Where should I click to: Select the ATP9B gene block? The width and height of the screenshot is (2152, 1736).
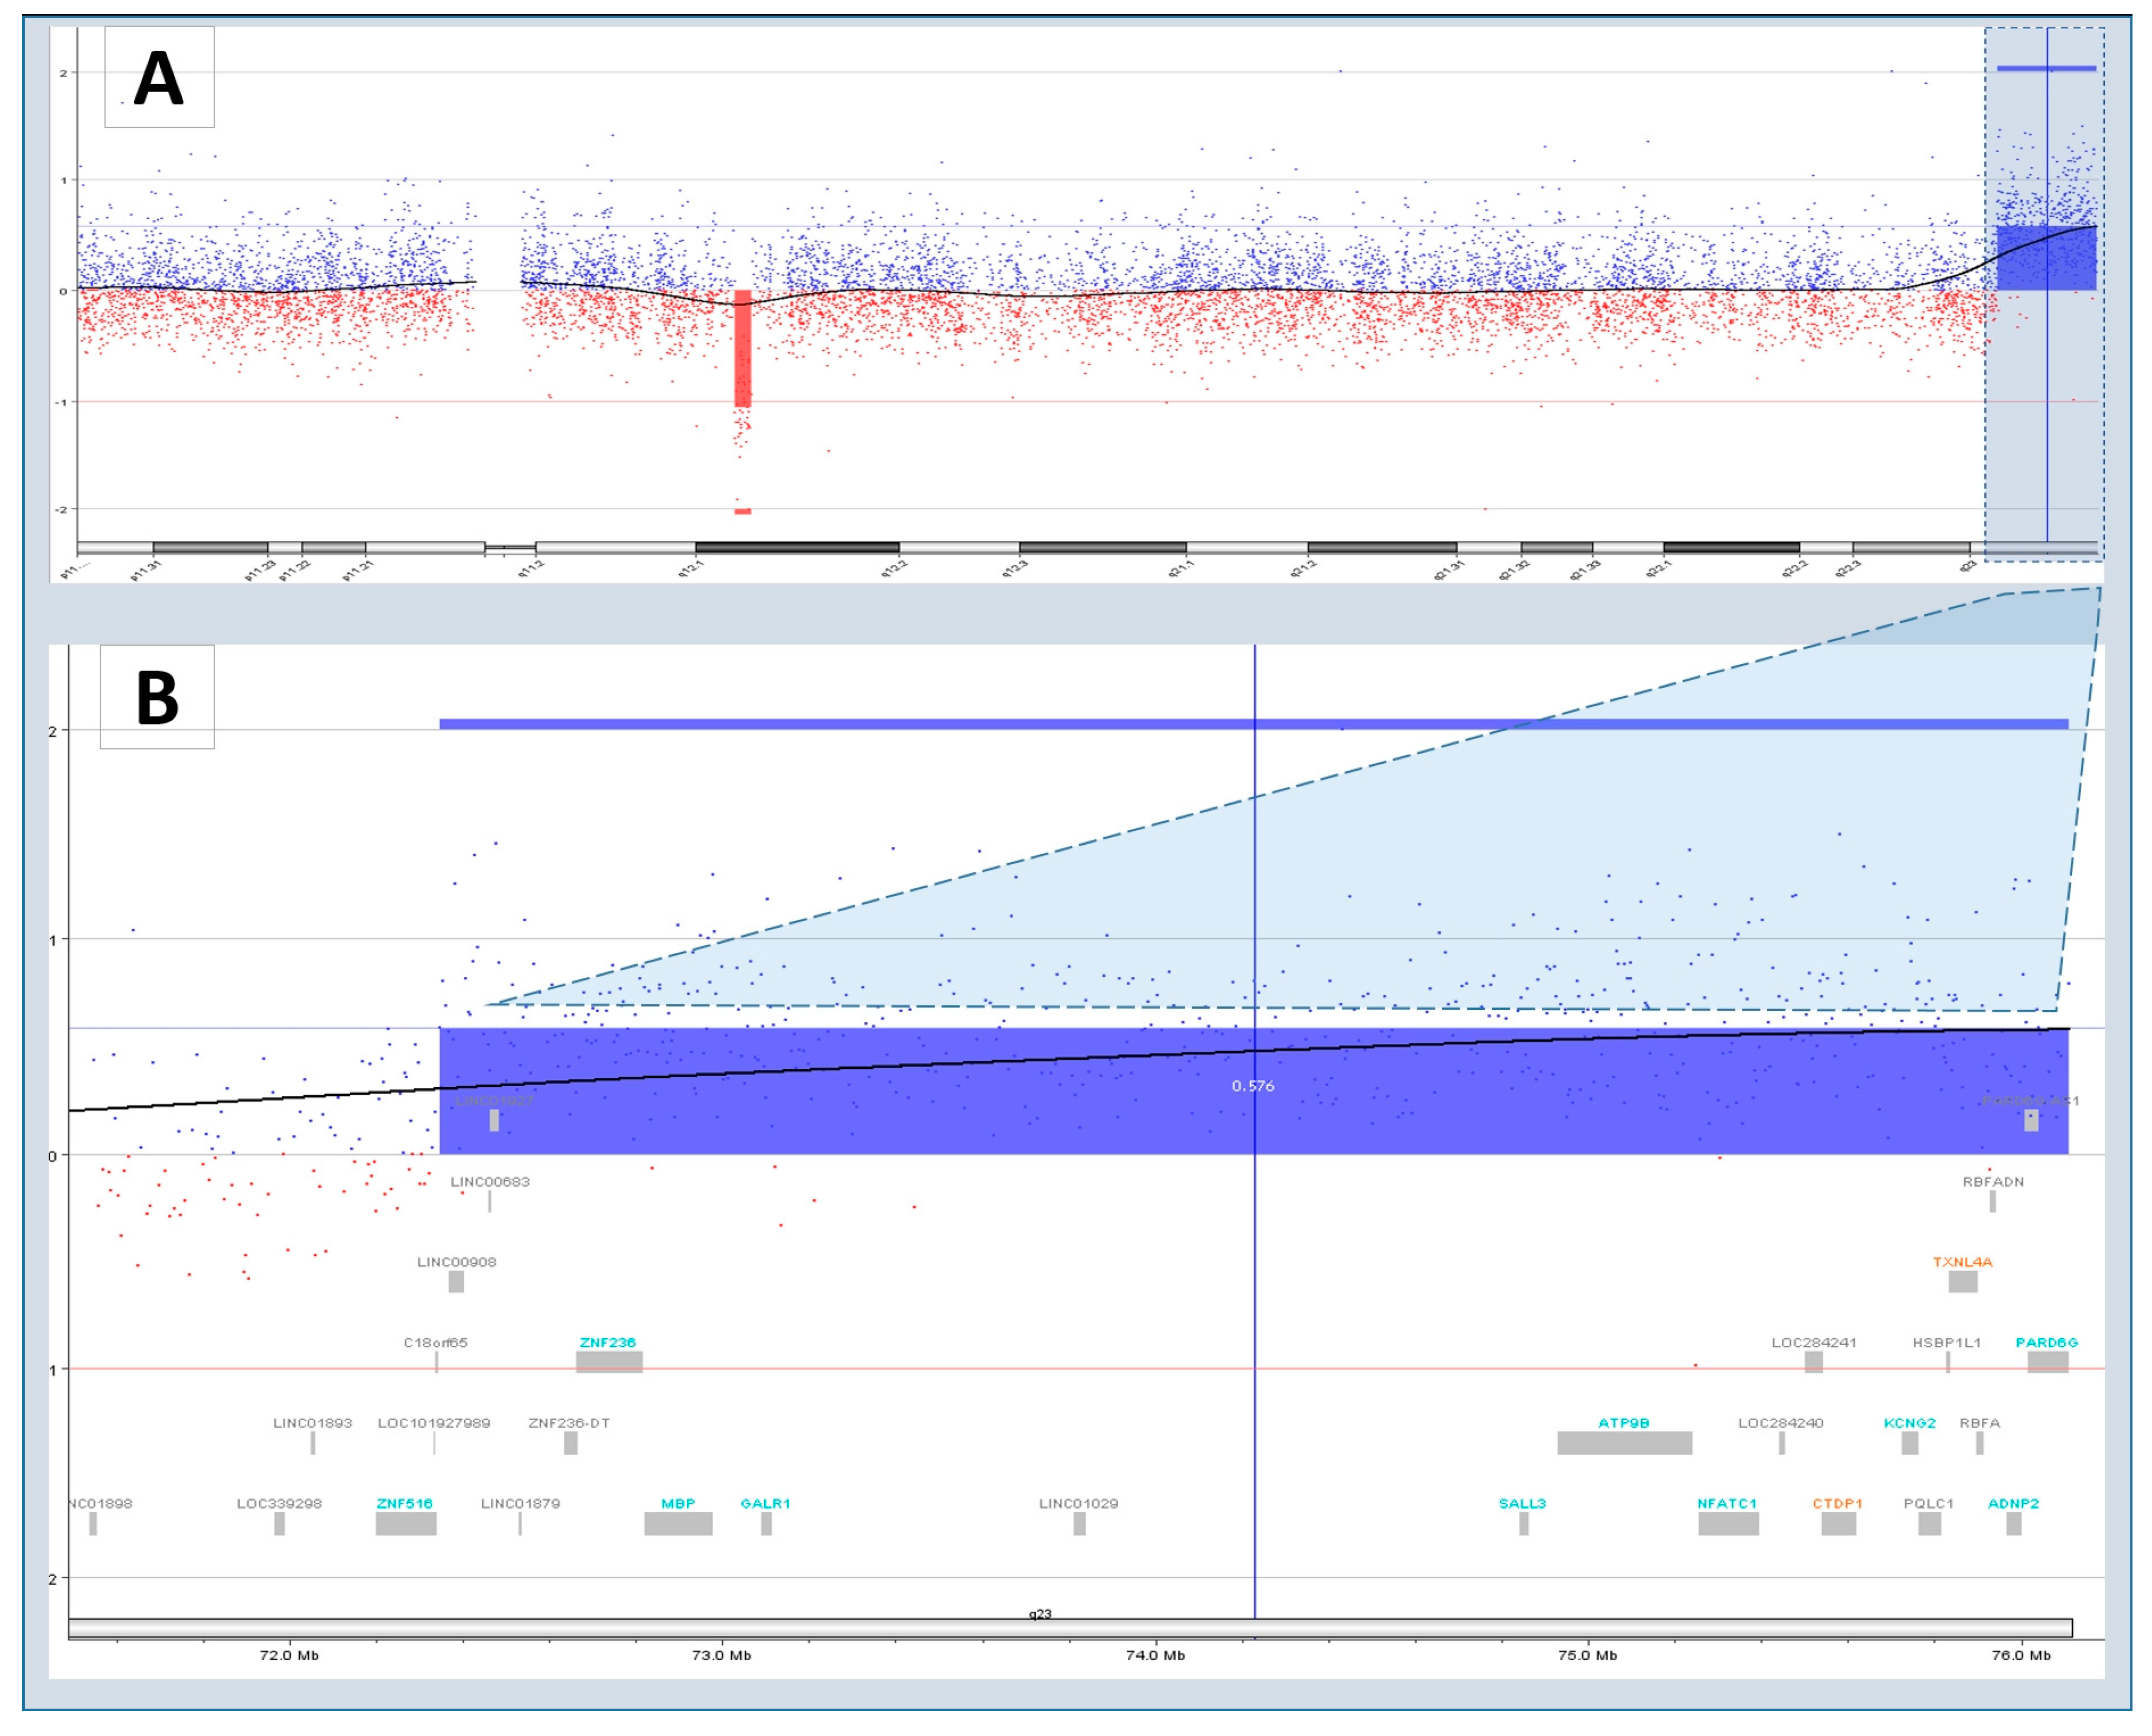click(1624, 1443)
